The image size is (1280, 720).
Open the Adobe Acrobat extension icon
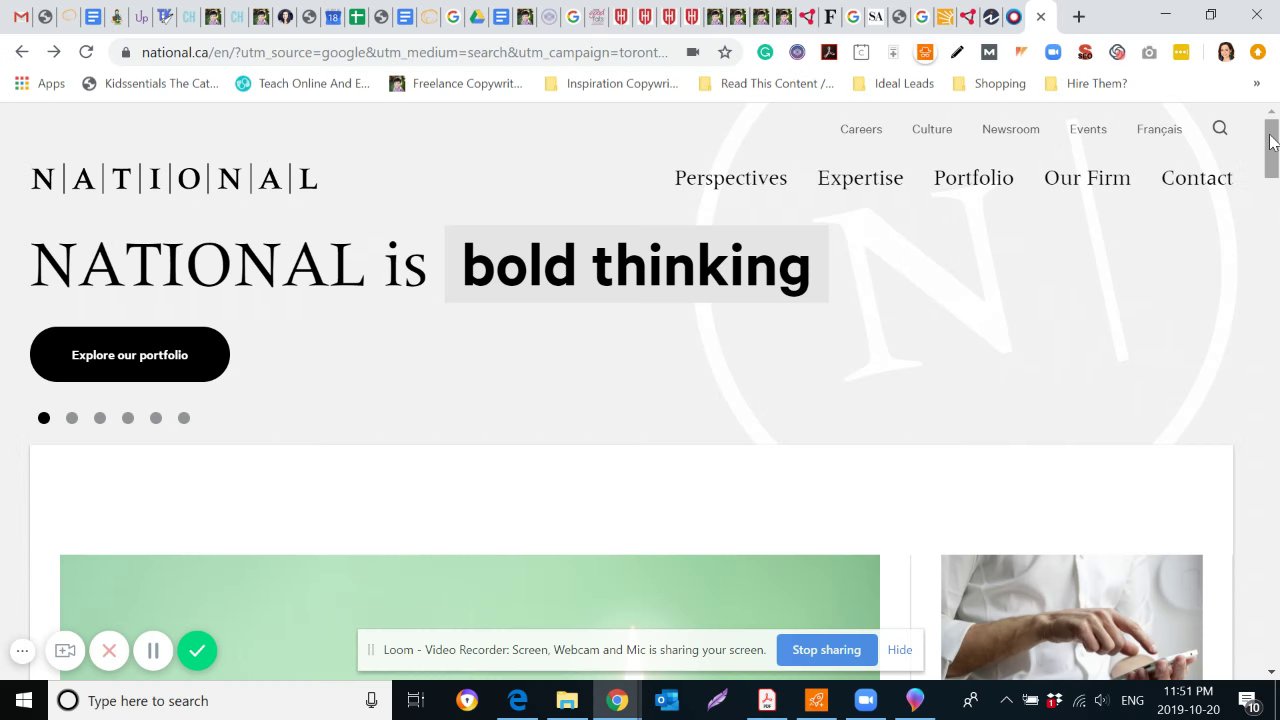click(x=829, y=52)
